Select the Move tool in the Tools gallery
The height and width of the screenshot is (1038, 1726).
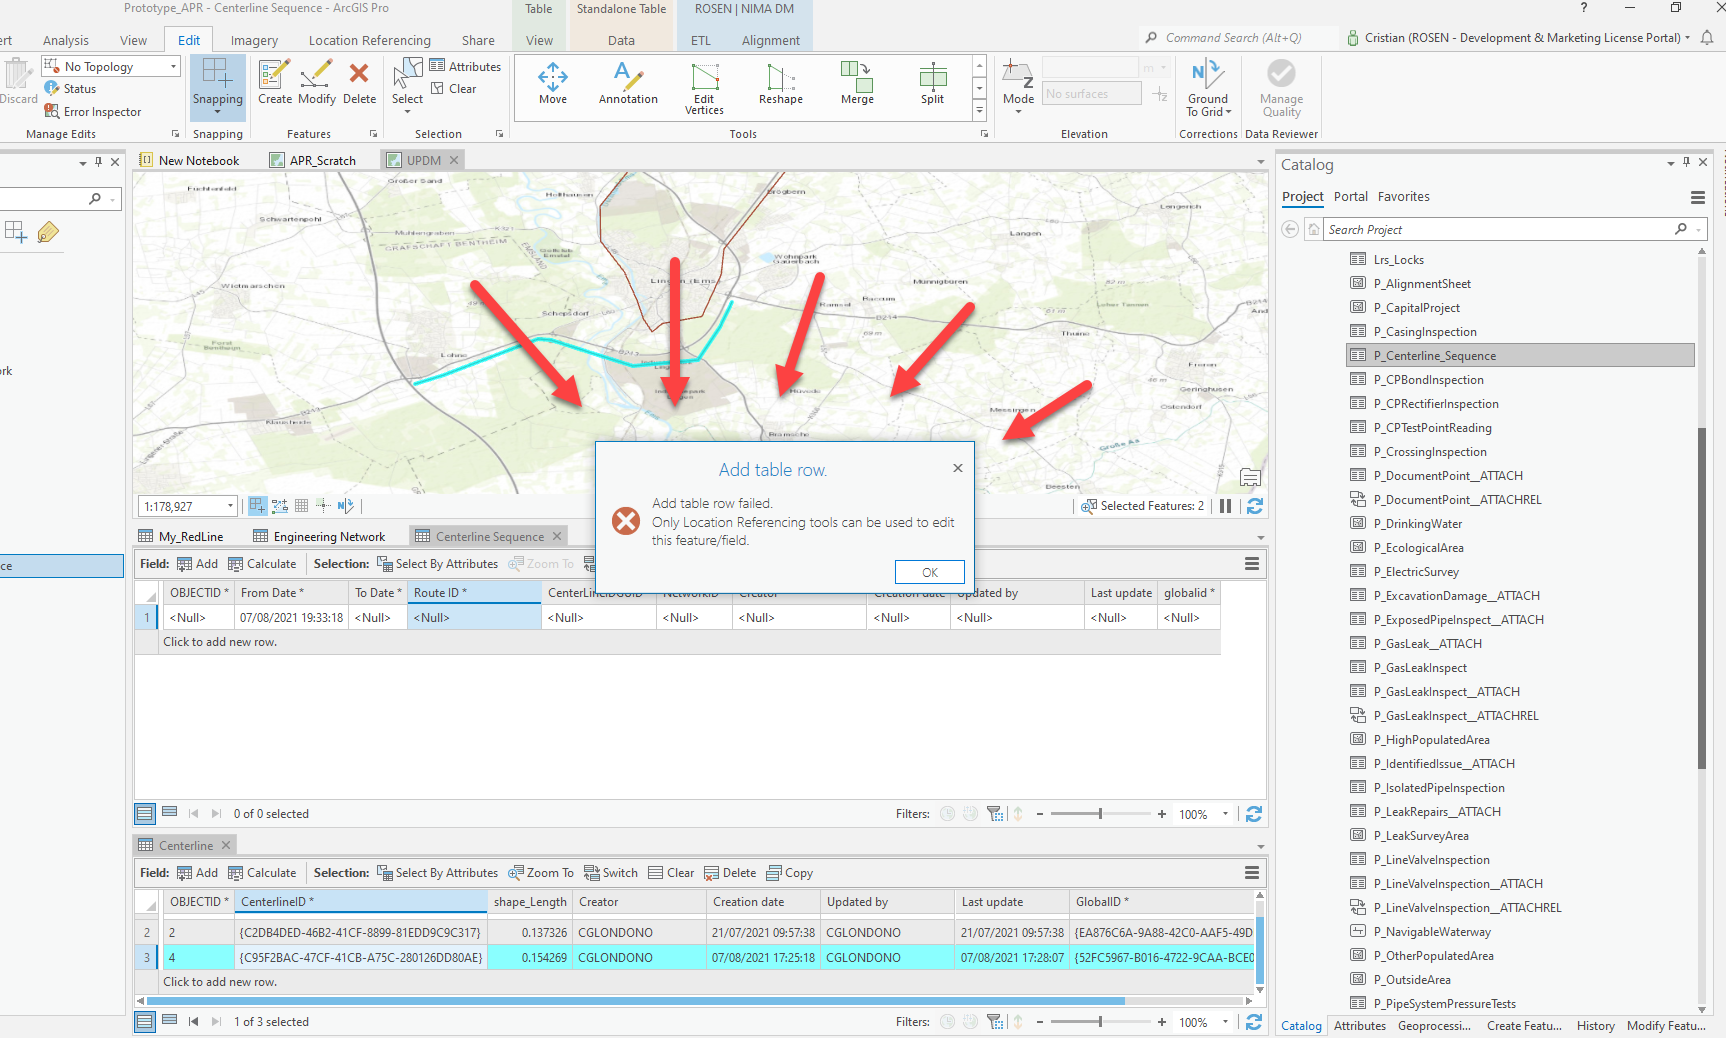coord(553,84)
